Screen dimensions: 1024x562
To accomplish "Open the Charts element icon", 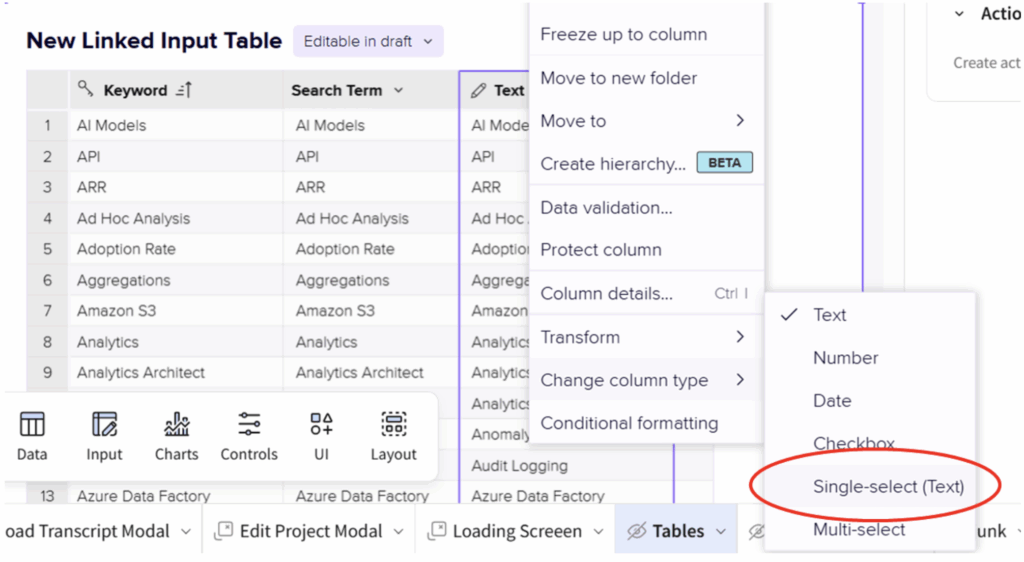I will pos(176,425).
